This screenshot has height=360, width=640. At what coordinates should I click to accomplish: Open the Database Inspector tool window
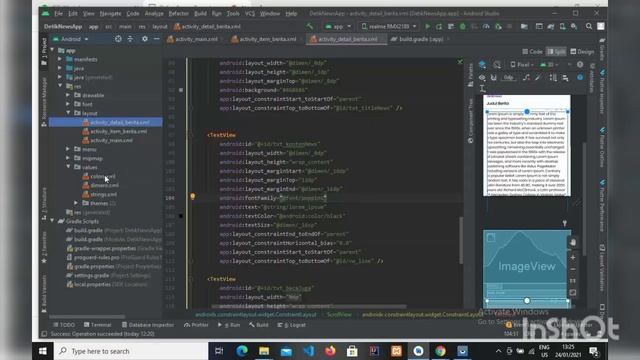pyautogui.click(x=148, y=325)
